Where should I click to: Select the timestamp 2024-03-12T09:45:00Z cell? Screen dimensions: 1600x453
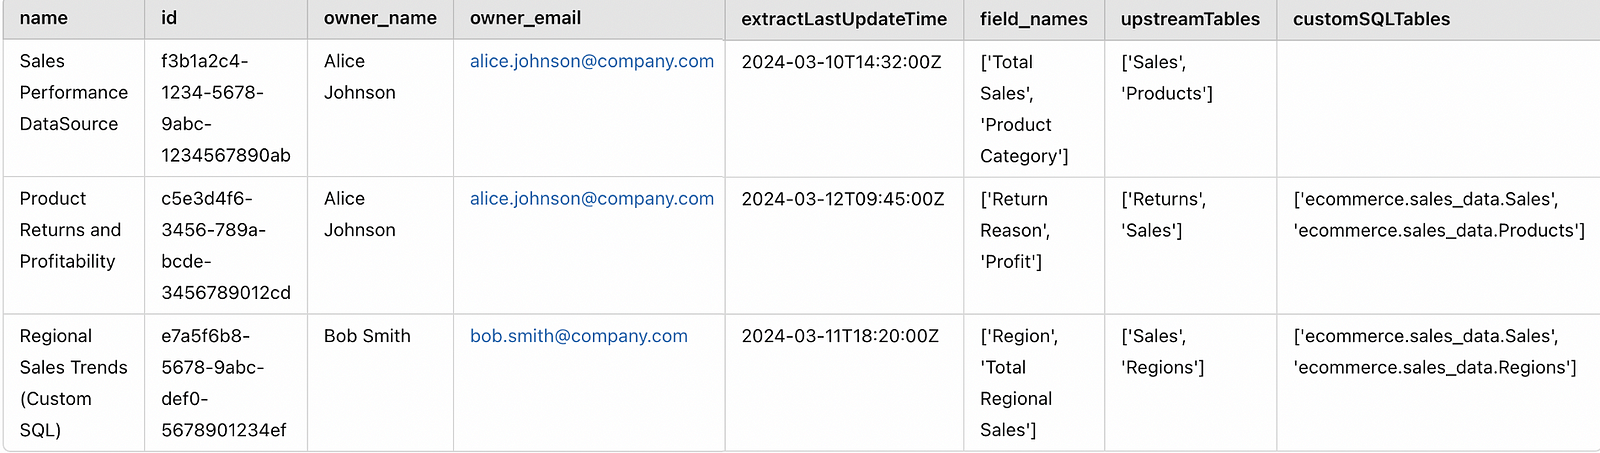843,199
